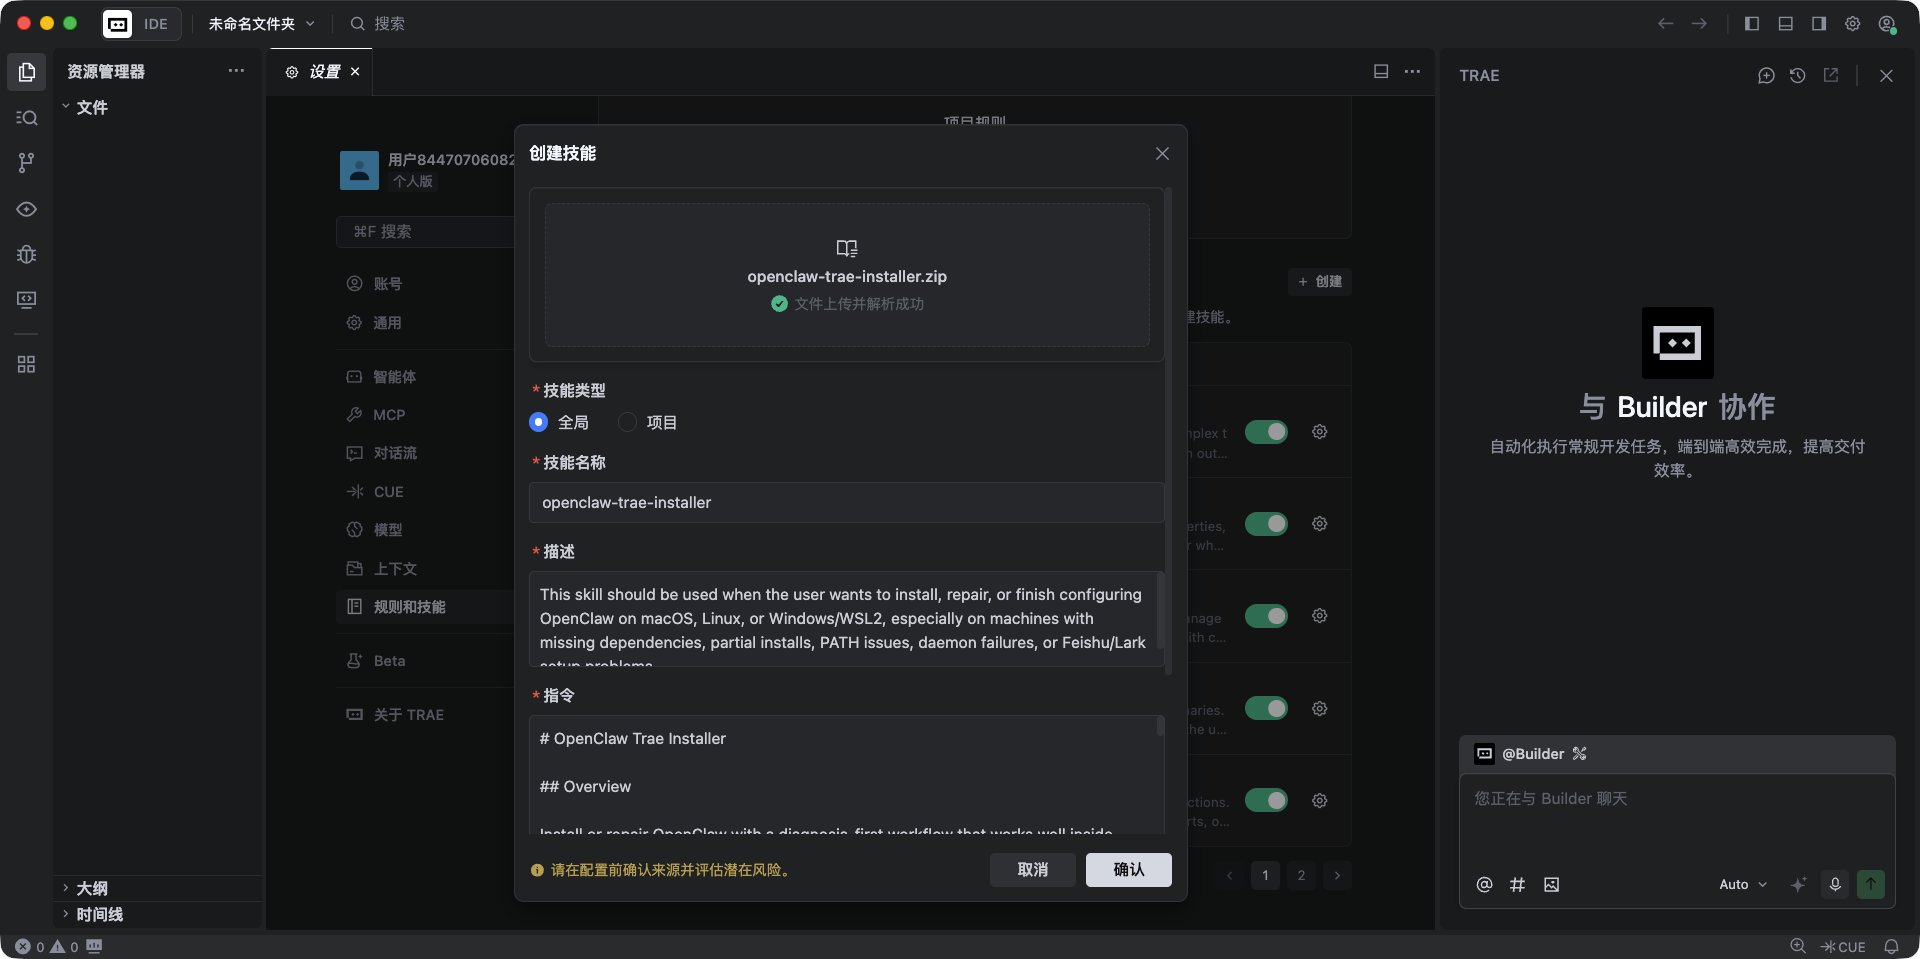Image resolution: width=1920 pixels, height=959 pixels.
Task: Open the Auto model dropdown in chat
Action: 1743,885
